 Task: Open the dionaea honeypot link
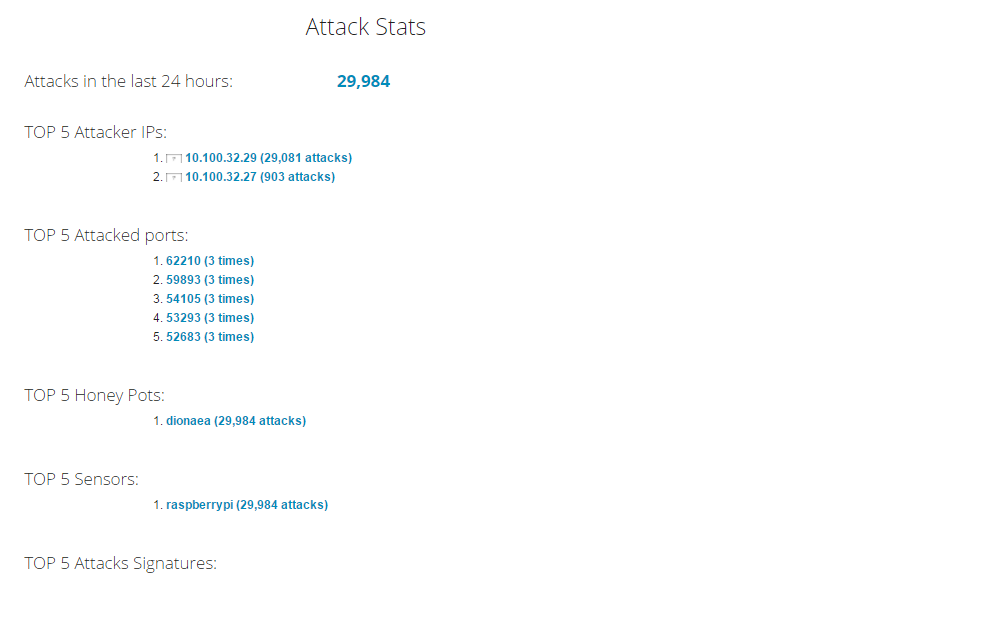pyautogui.click(x=236, y=421)
